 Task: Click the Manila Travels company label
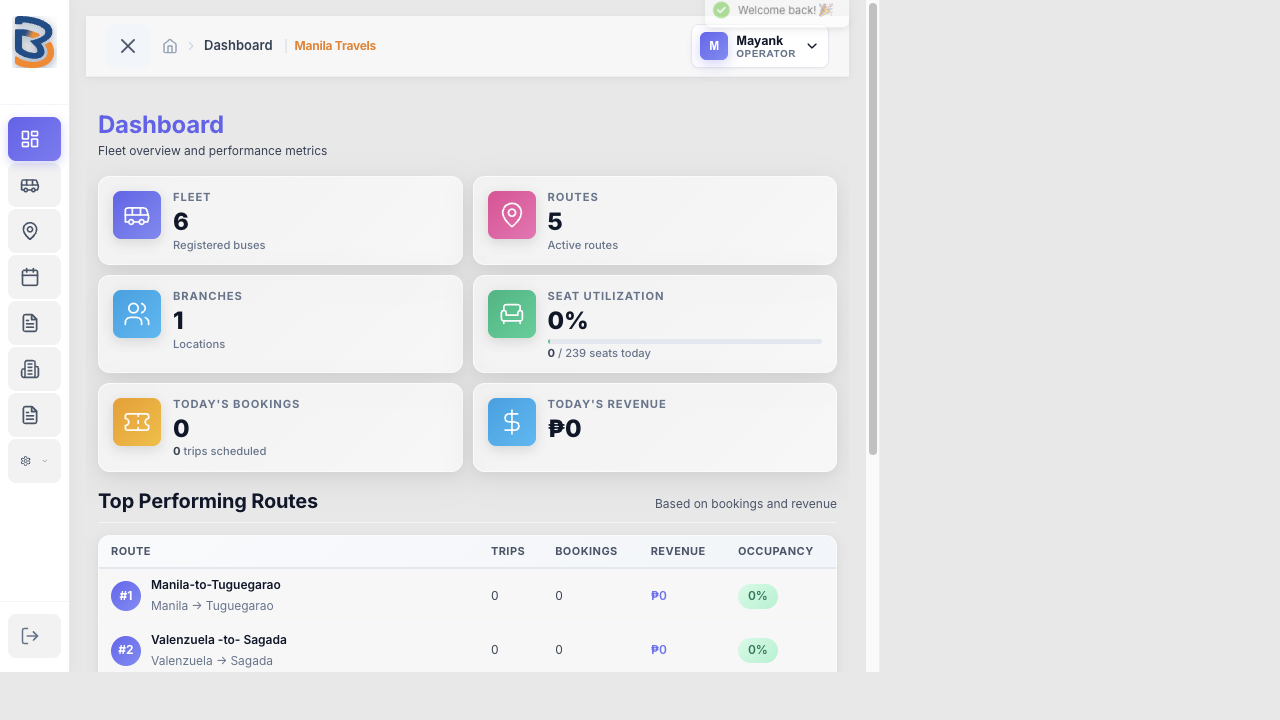pyautogui.click(x=335, y=46)
